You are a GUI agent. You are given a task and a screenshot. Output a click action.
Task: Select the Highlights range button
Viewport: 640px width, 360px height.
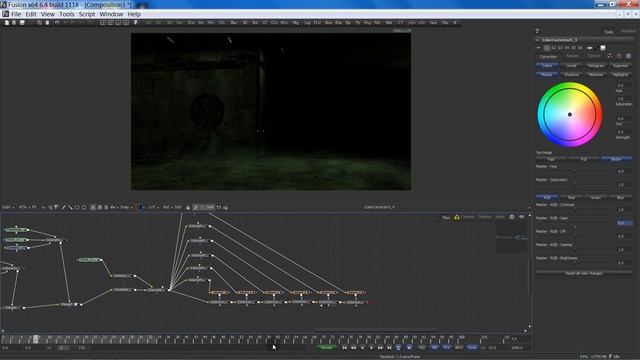pos(620,75)
